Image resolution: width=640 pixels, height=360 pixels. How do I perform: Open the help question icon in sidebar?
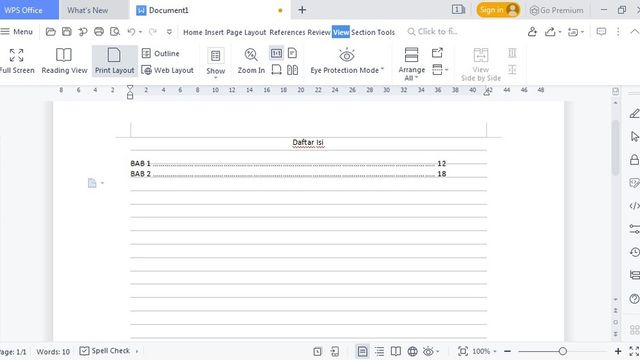[x=634, y=299]
